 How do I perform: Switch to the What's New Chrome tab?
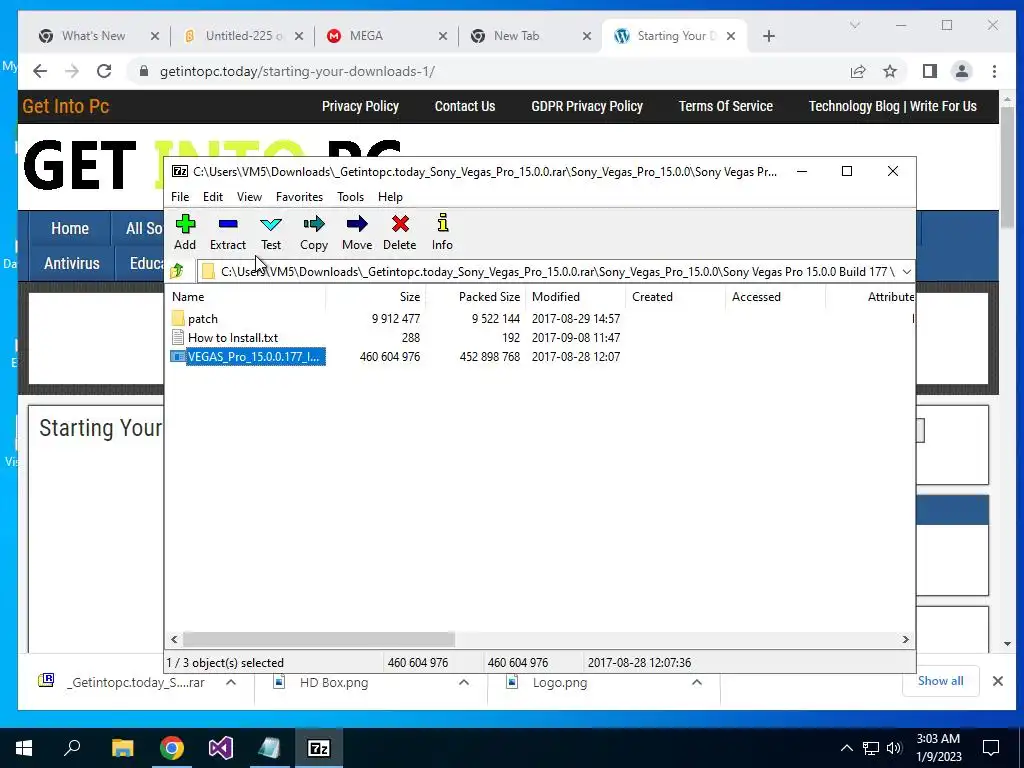(94, 36)
